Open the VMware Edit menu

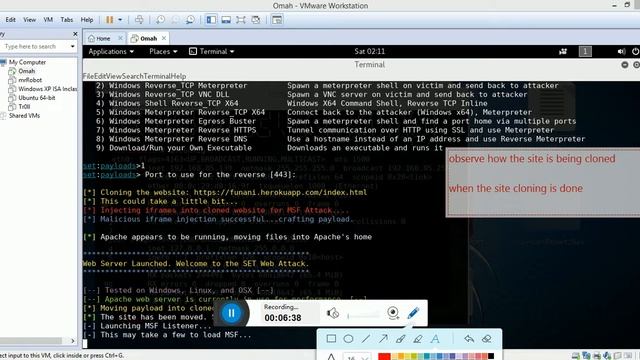coord(11,20)
